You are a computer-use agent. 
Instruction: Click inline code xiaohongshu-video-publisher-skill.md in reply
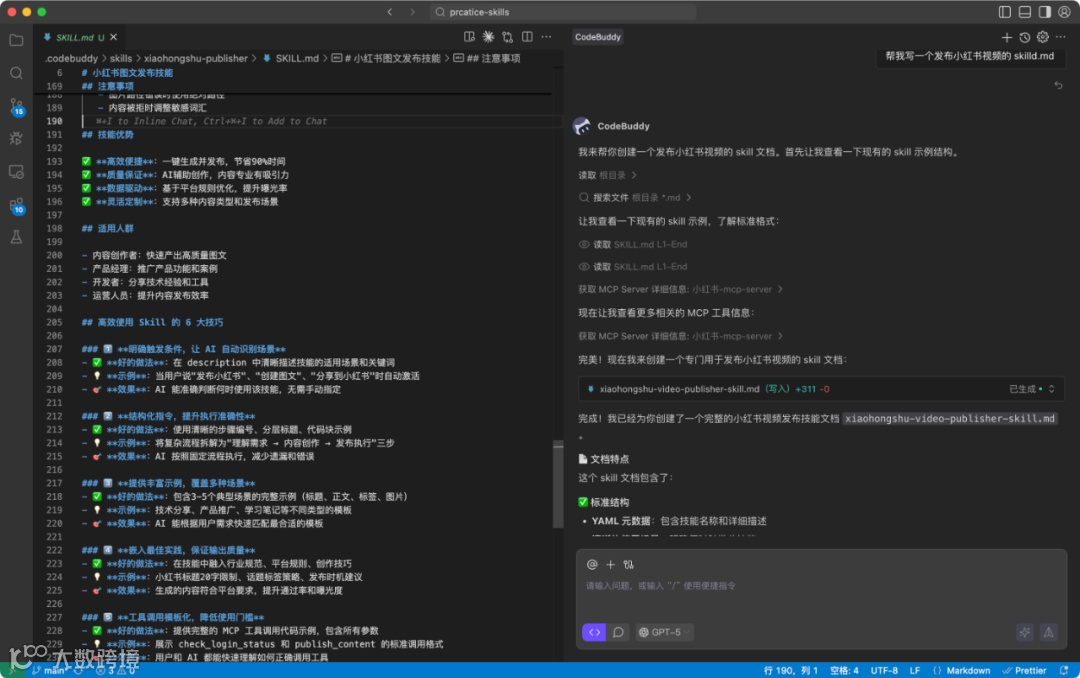[x=950, y=418]
